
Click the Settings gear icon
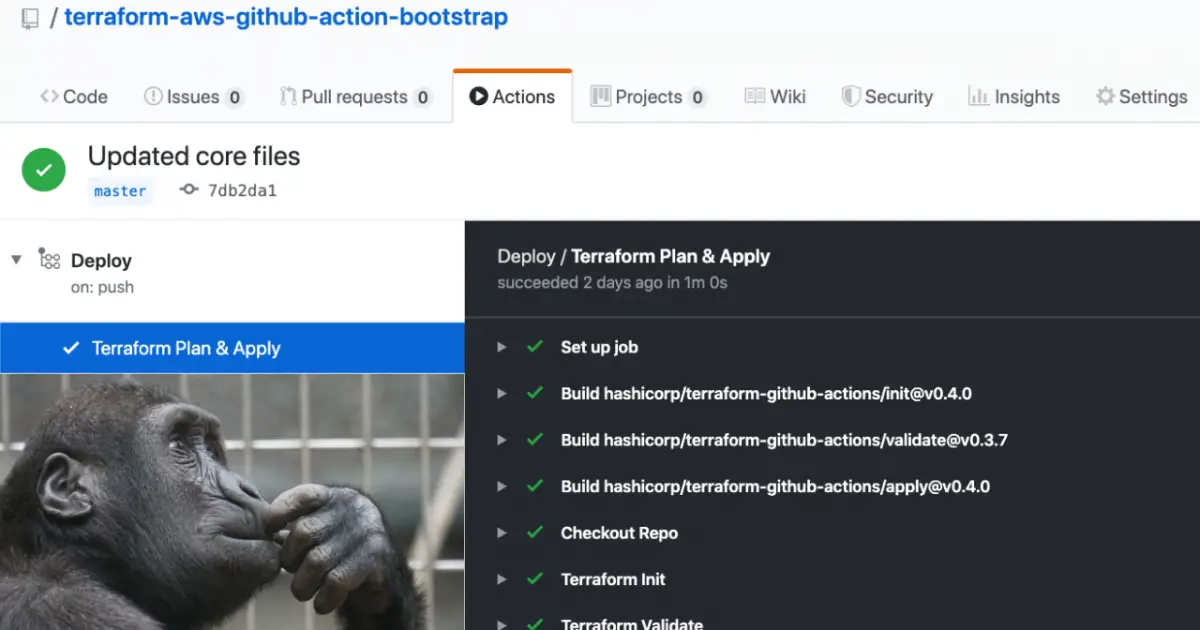1105,97
